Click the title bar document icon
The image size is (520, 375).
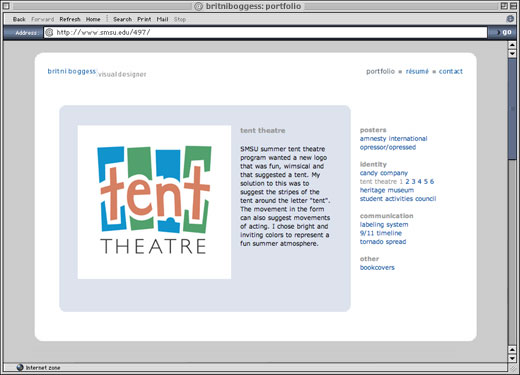(199, 6)
